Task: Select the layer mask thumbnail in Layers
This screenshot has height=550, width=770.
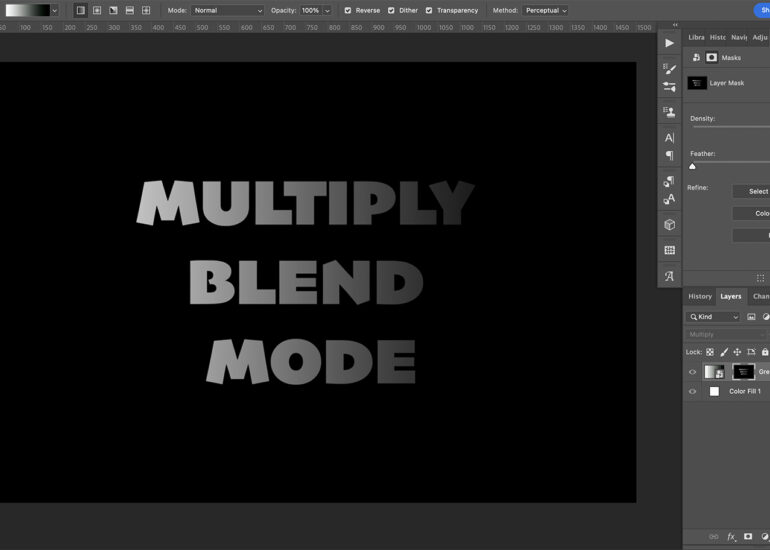Action: pos(743,372)
